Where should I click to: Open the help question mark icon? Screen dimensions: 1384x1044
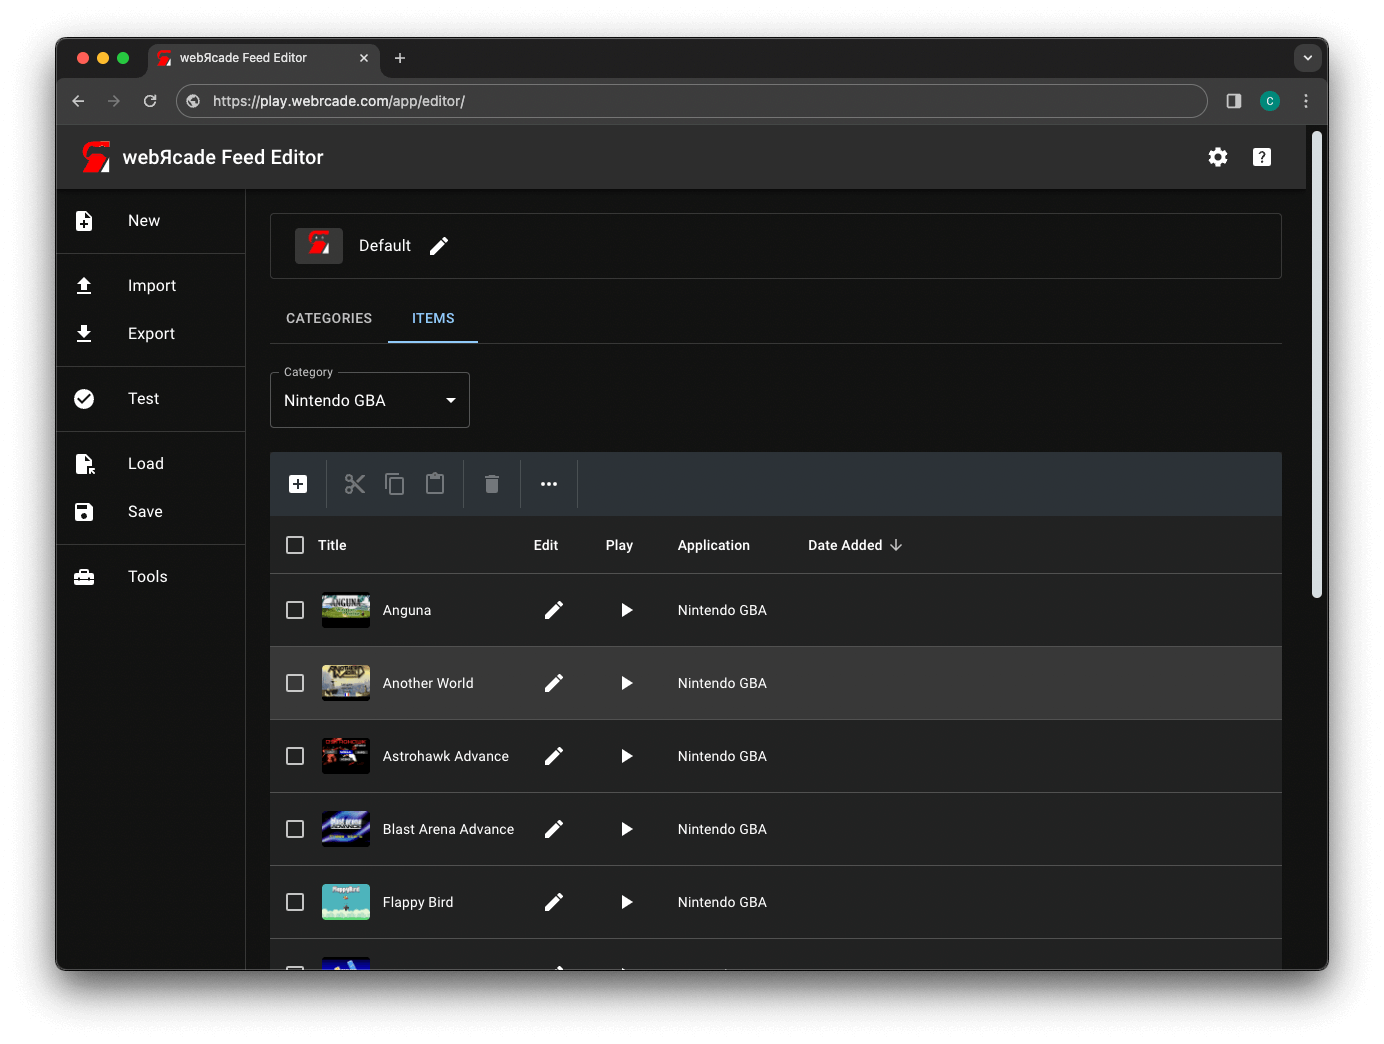[1262, 157]
